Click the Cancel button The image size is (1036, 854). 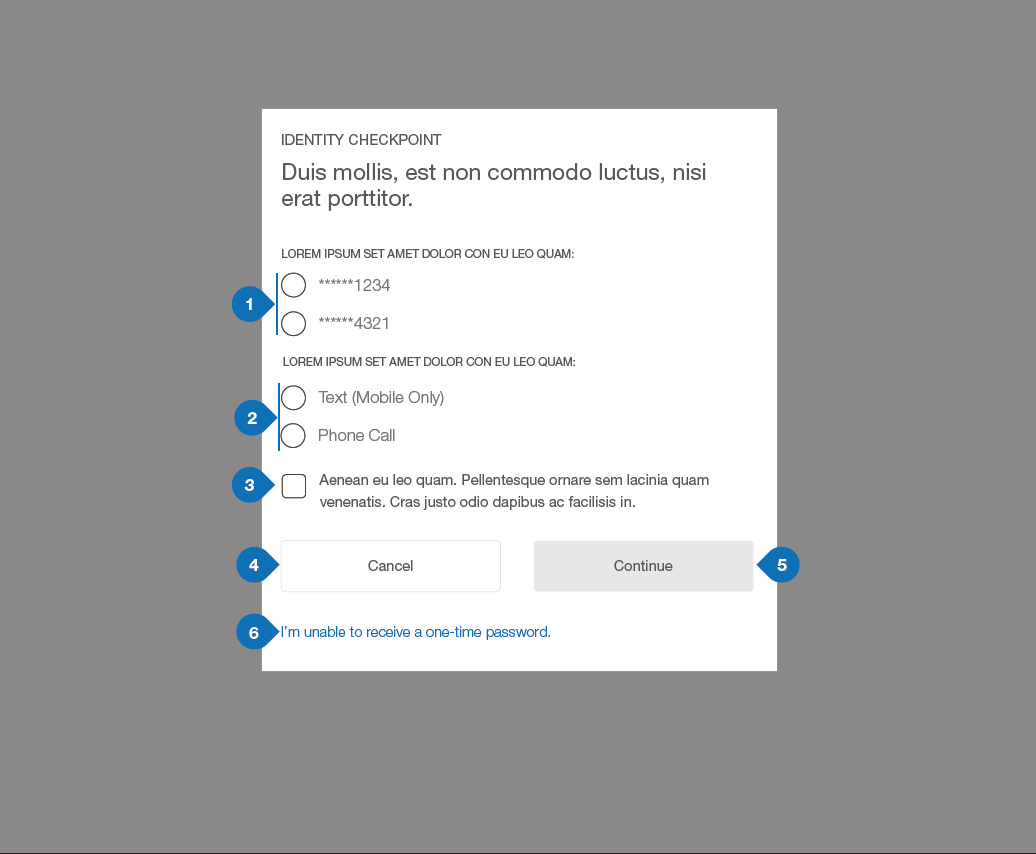[390, 566]
